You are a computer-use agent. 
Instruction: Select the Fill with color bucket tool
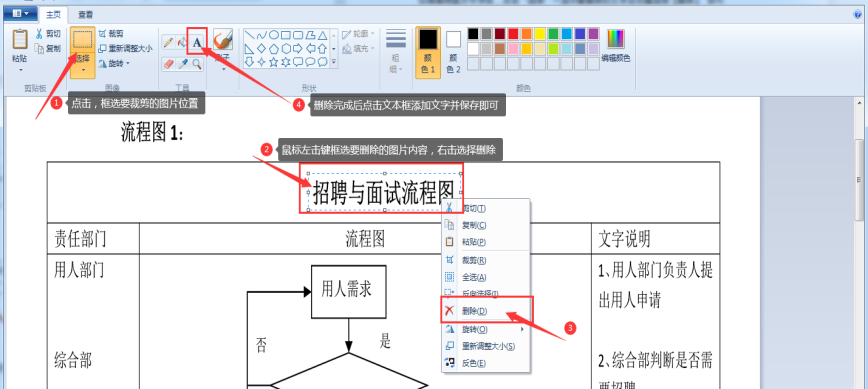click(182, 43)
